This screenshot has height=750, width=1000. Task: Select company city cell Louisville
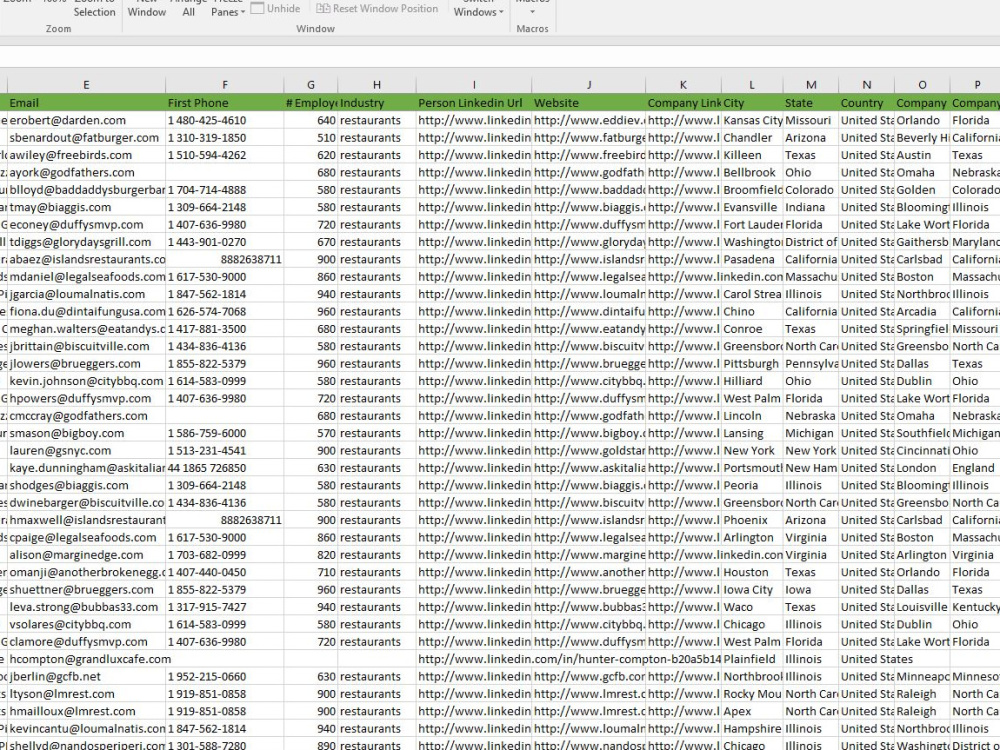[x=922, y=607]
